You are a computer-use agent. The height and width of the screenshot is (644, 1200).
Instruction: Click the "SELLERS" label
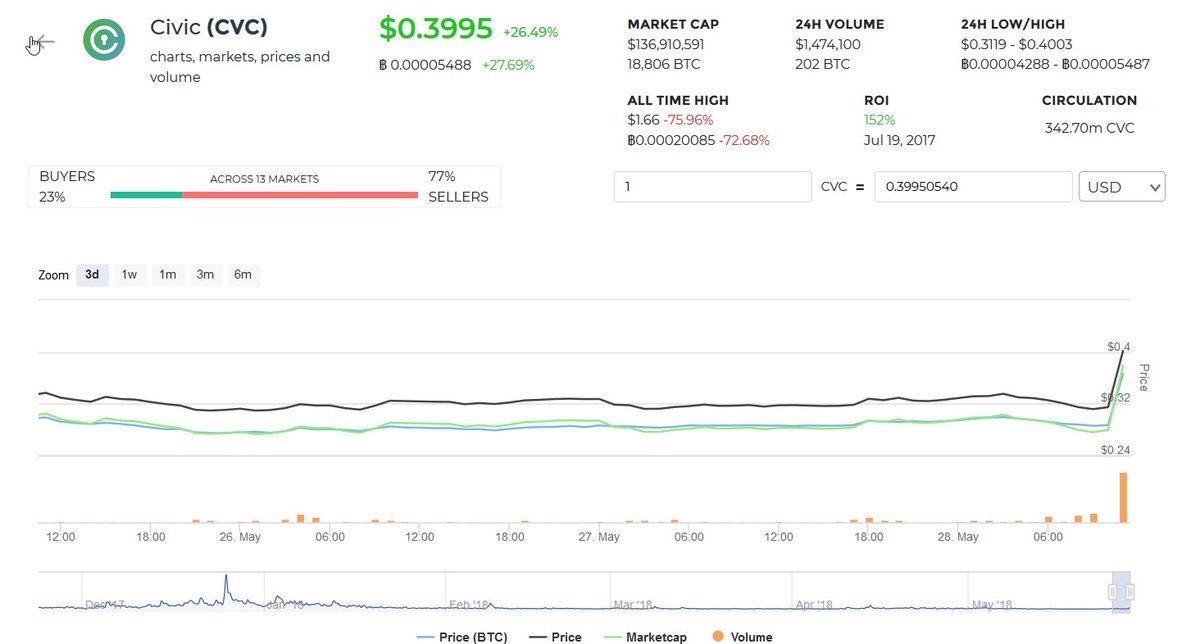(458, 197)
